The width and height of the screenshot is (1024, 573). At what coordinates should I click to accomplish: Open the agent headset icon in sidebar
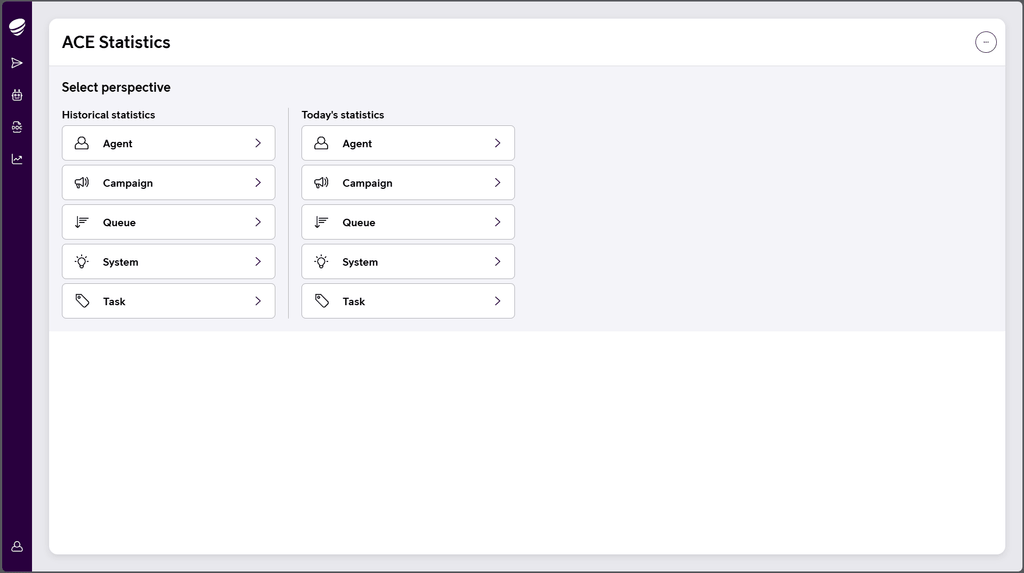[17, 127]
